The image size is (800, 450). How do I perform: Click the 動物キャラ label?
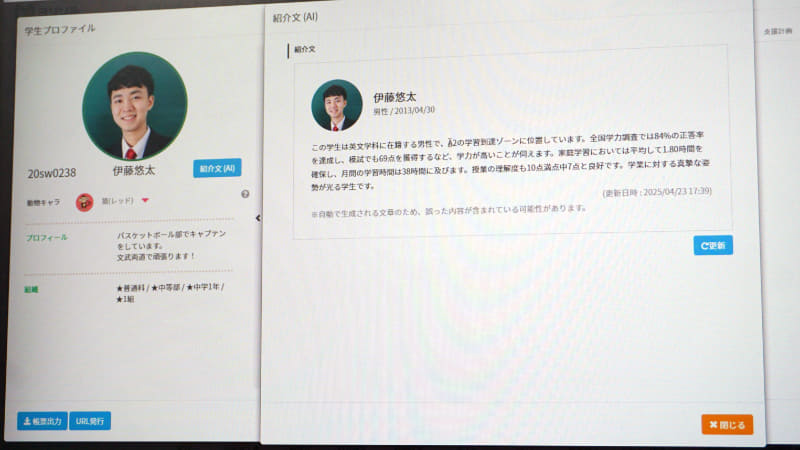[x=43, y=203]
